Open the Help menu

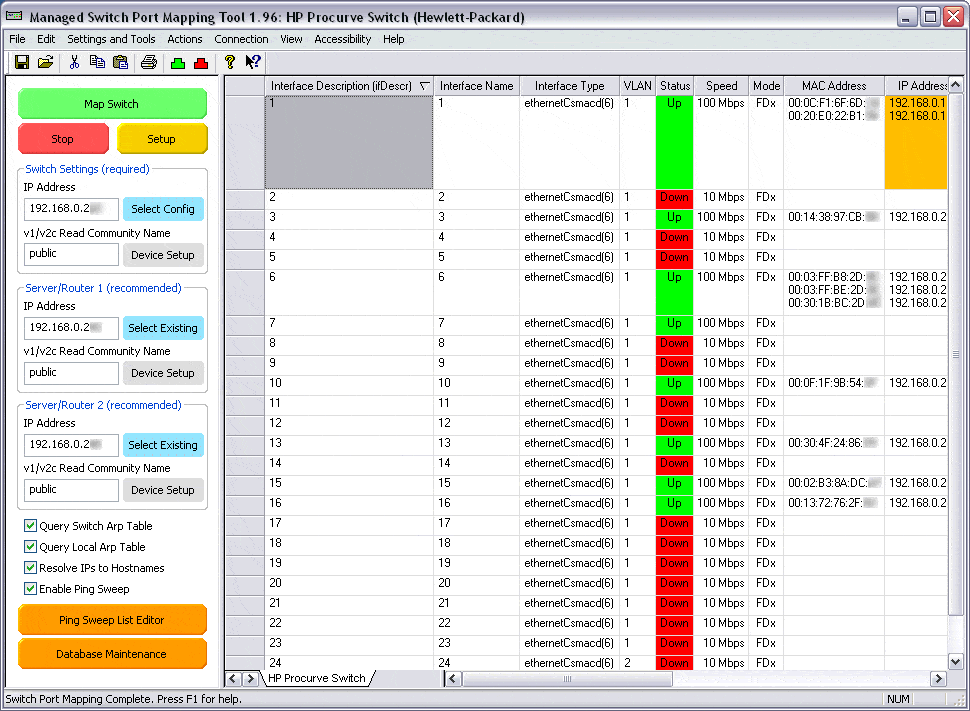393,39
